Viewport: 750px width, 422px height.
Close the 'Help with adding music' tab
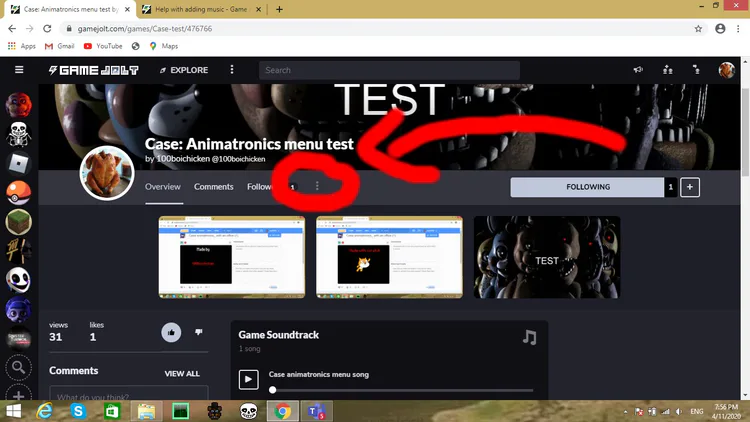coord(258,9)
